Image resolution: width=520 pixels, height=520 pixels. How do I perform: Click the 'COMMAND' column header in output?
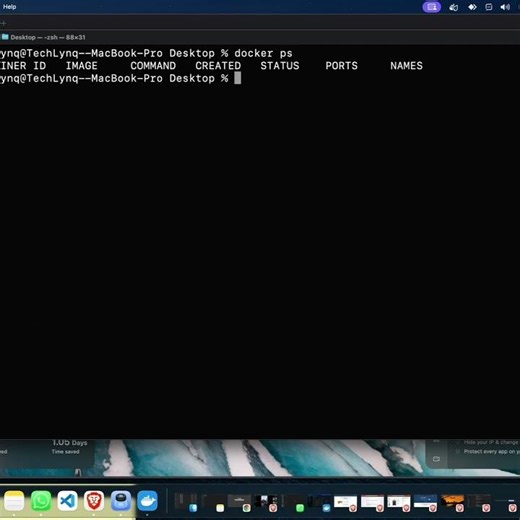coord(153,66)
